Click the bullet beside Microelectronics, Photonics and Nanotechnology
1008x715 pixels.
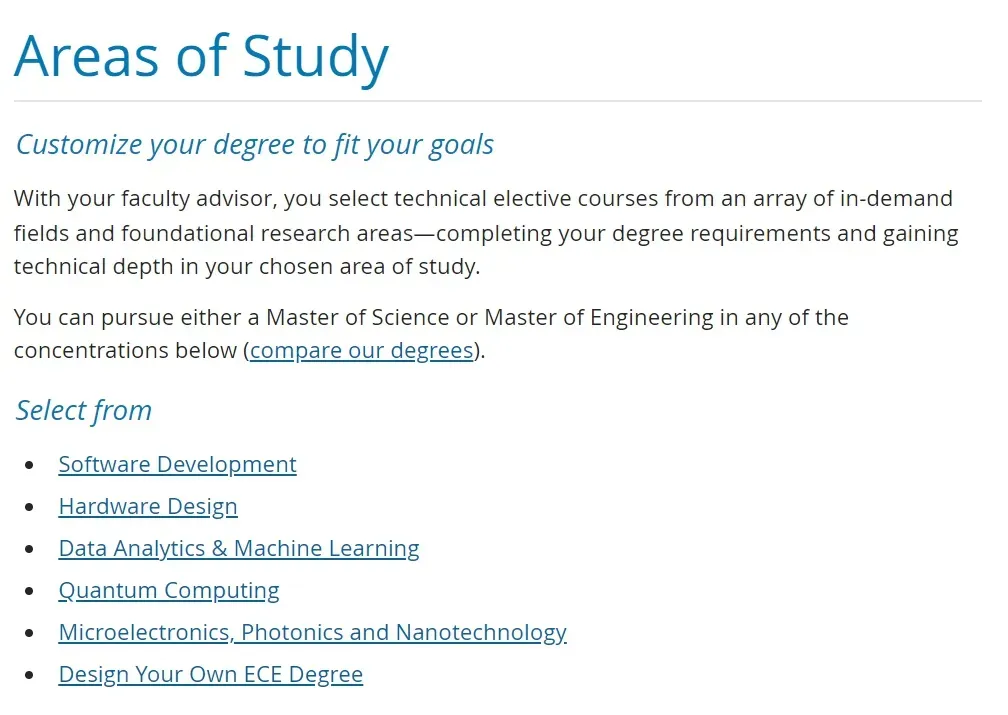[31, 634]
